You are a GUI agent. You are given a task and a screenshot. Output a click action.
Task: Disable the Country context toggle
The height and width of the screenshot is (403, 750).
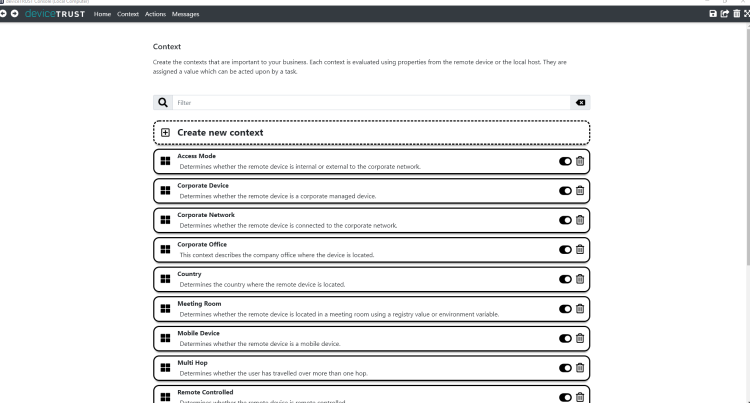point(565,279)
